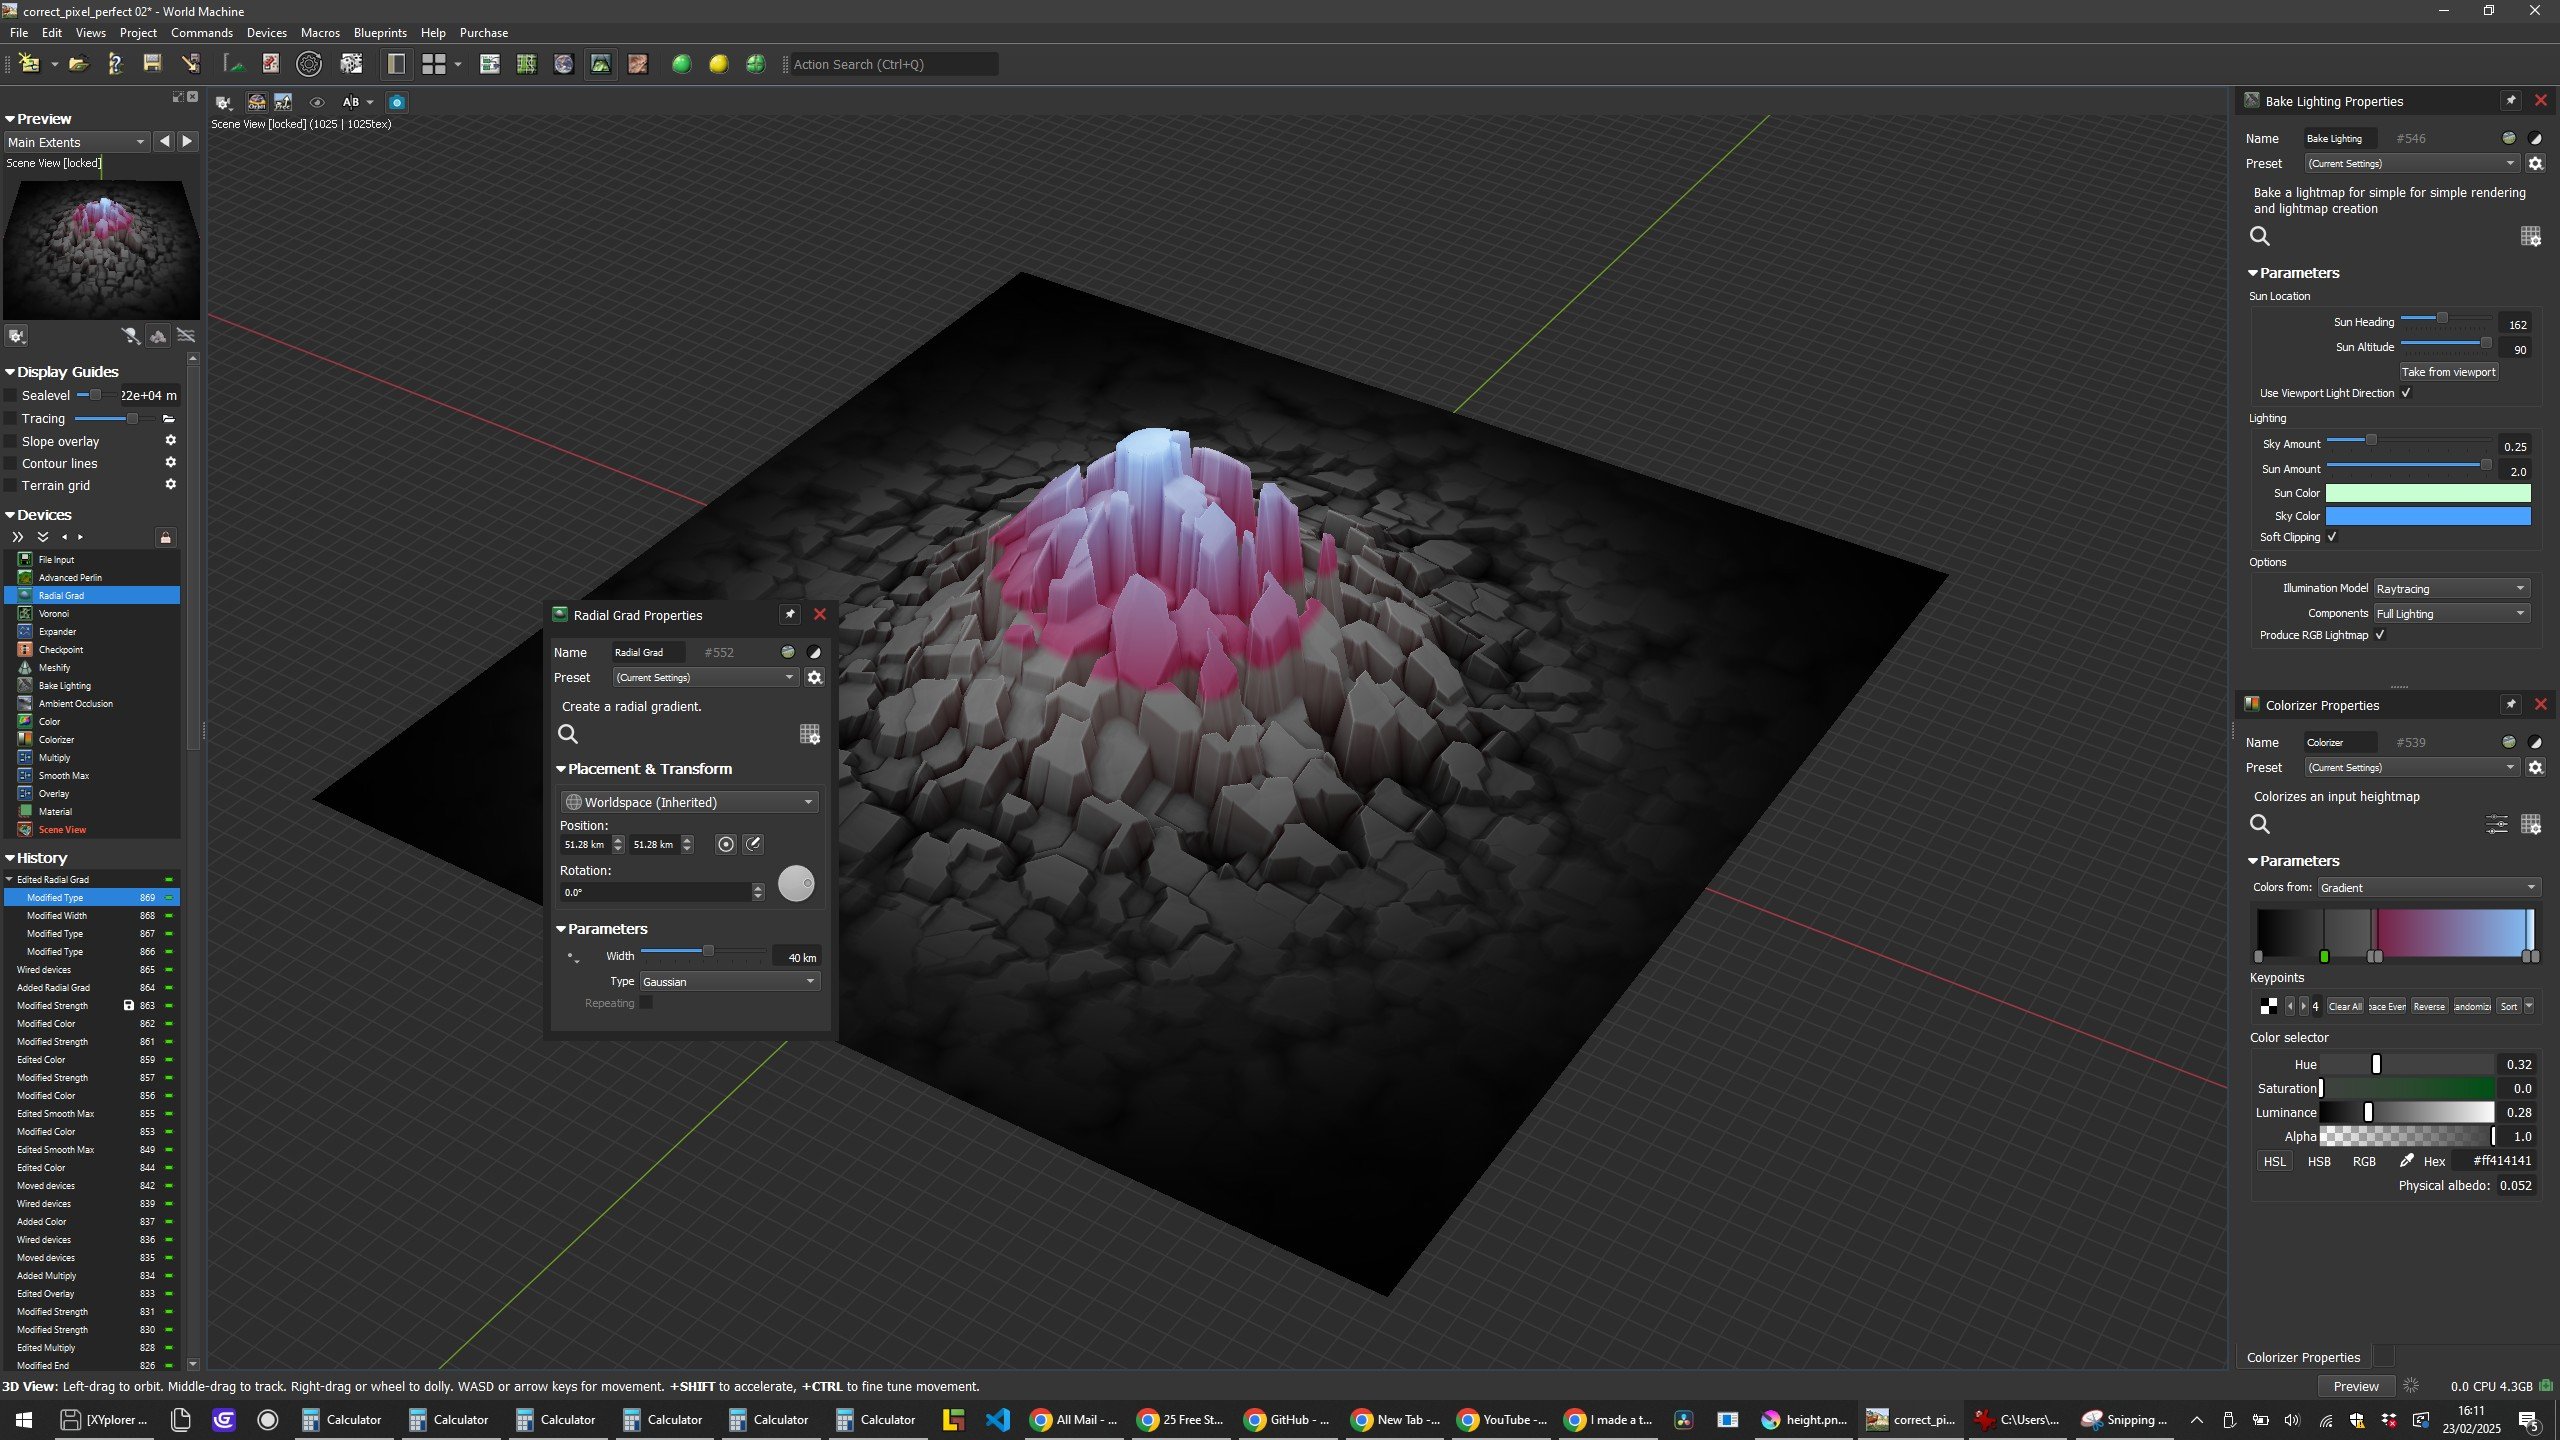Click the Action Search field
This screenshot has height=1440, width=2560.
coord(893,64)
